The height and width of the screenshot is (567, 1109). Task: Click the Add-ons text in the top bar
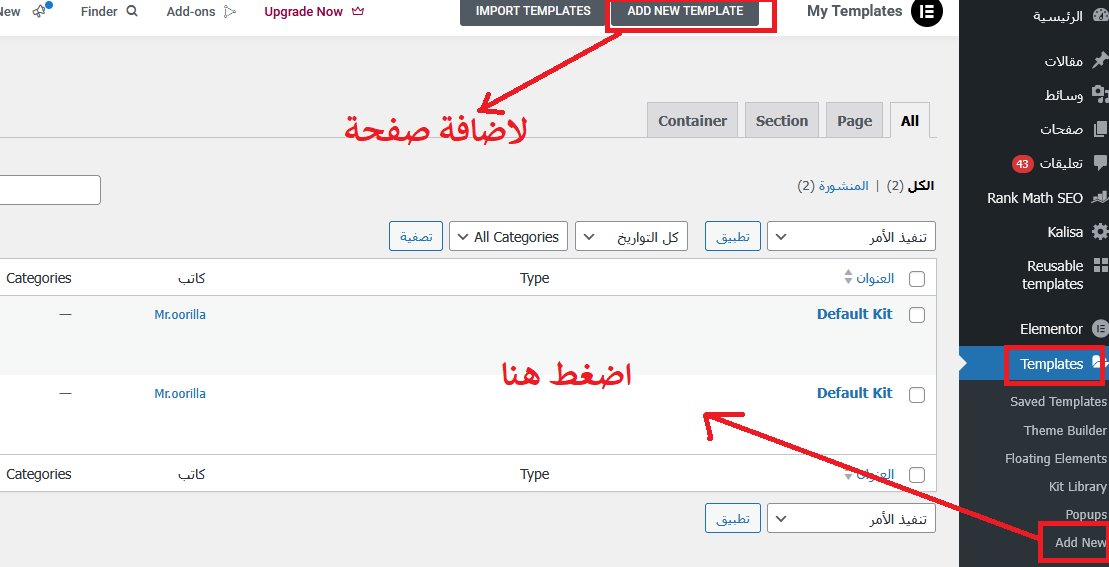191,11
